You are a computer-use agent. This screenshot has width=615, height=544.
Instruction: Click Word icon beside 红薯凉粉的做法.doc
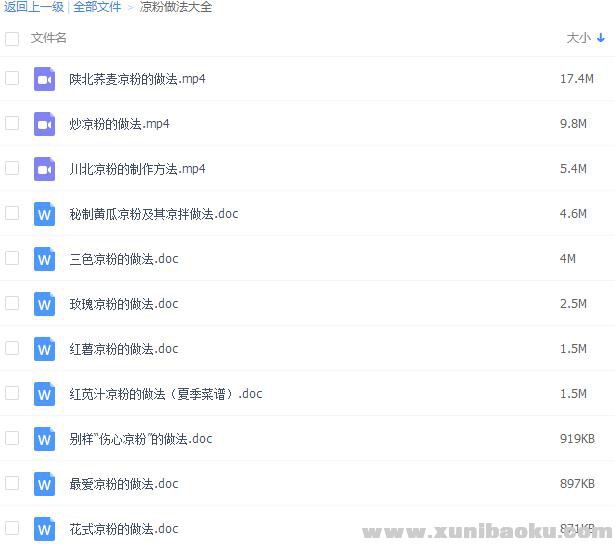pyautogui.click(x=44, y=349)
